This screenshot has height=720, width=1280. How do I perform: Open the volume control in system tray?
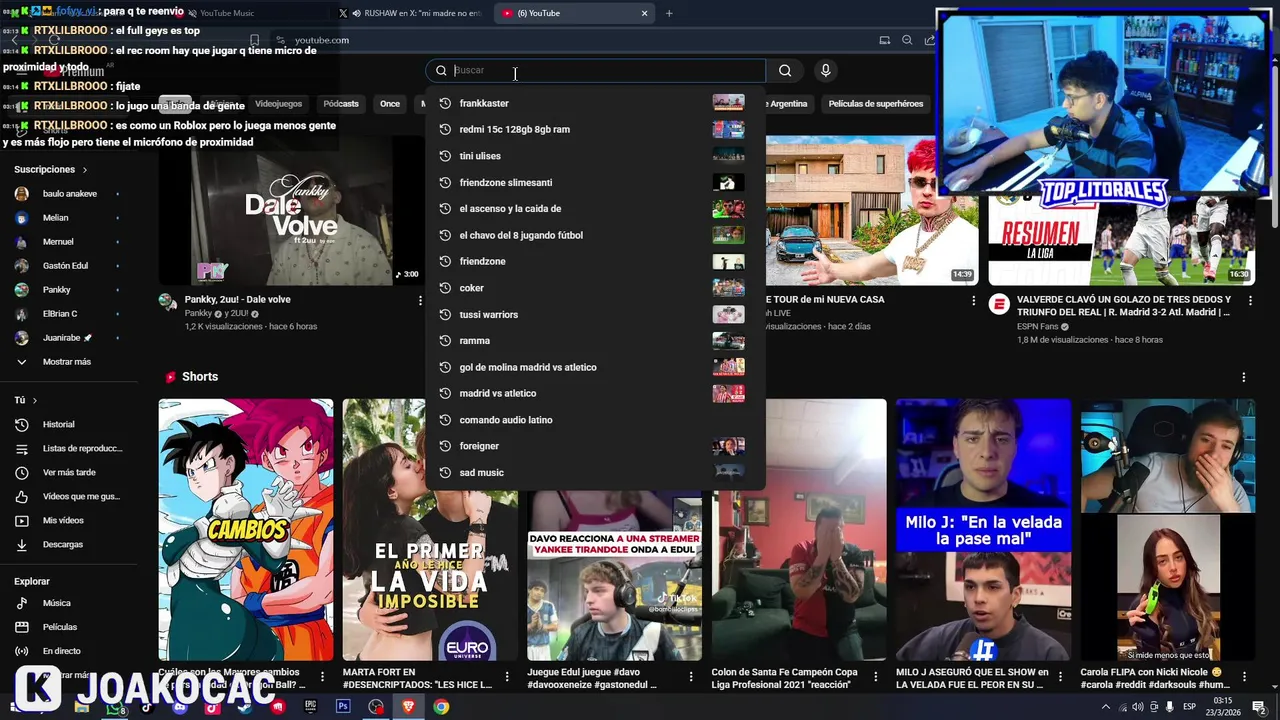pos(1137,707)
